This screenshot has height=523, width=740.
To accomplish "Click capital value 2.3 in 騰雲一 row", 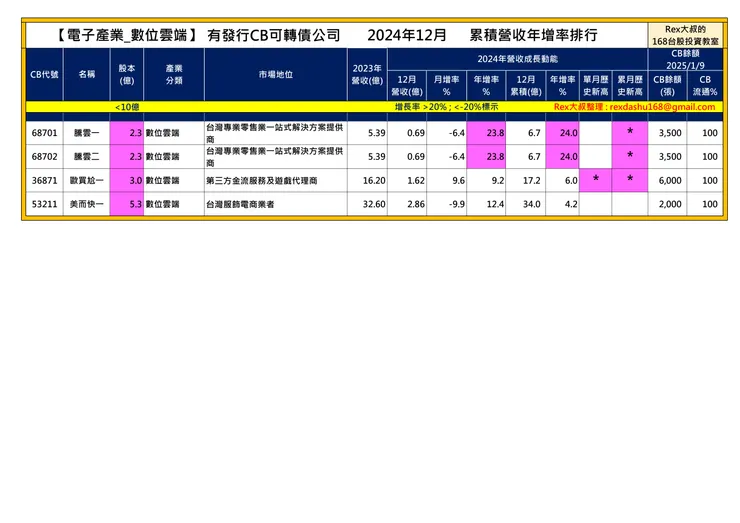I will point(135,133).
